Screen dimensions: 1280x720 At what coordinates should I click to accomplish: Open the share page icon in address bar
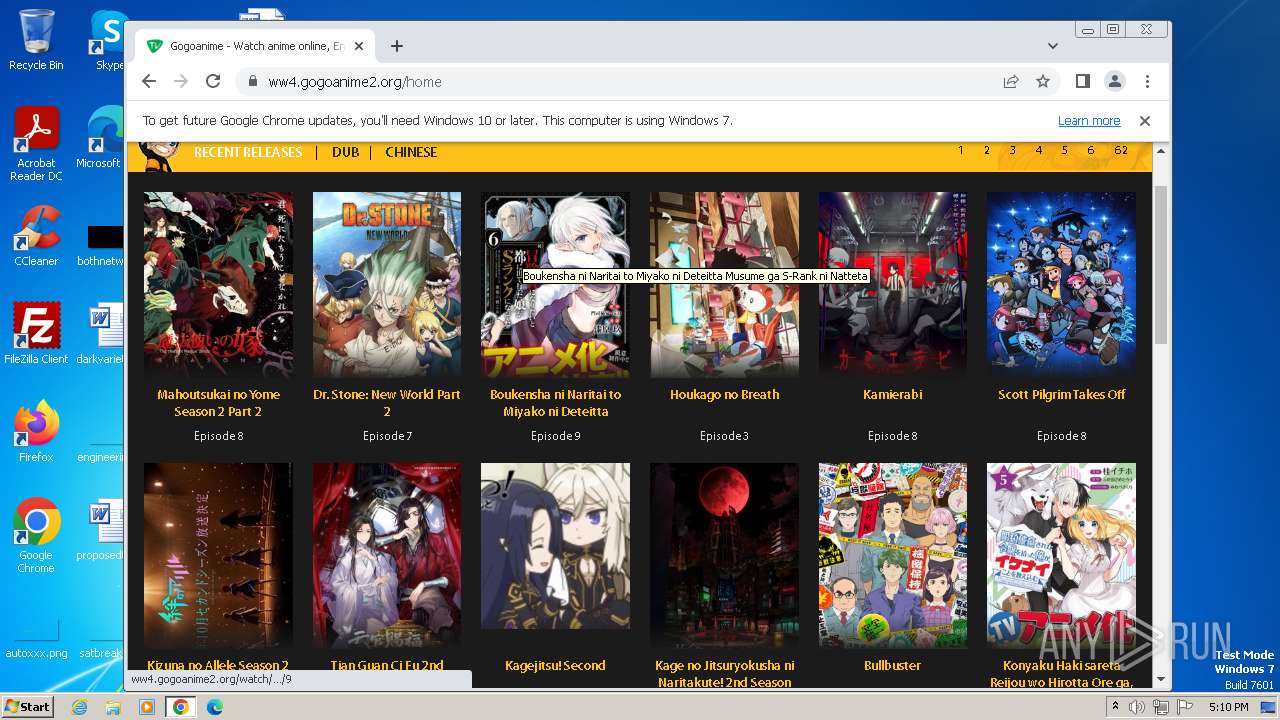click(x=1011, y=81)
